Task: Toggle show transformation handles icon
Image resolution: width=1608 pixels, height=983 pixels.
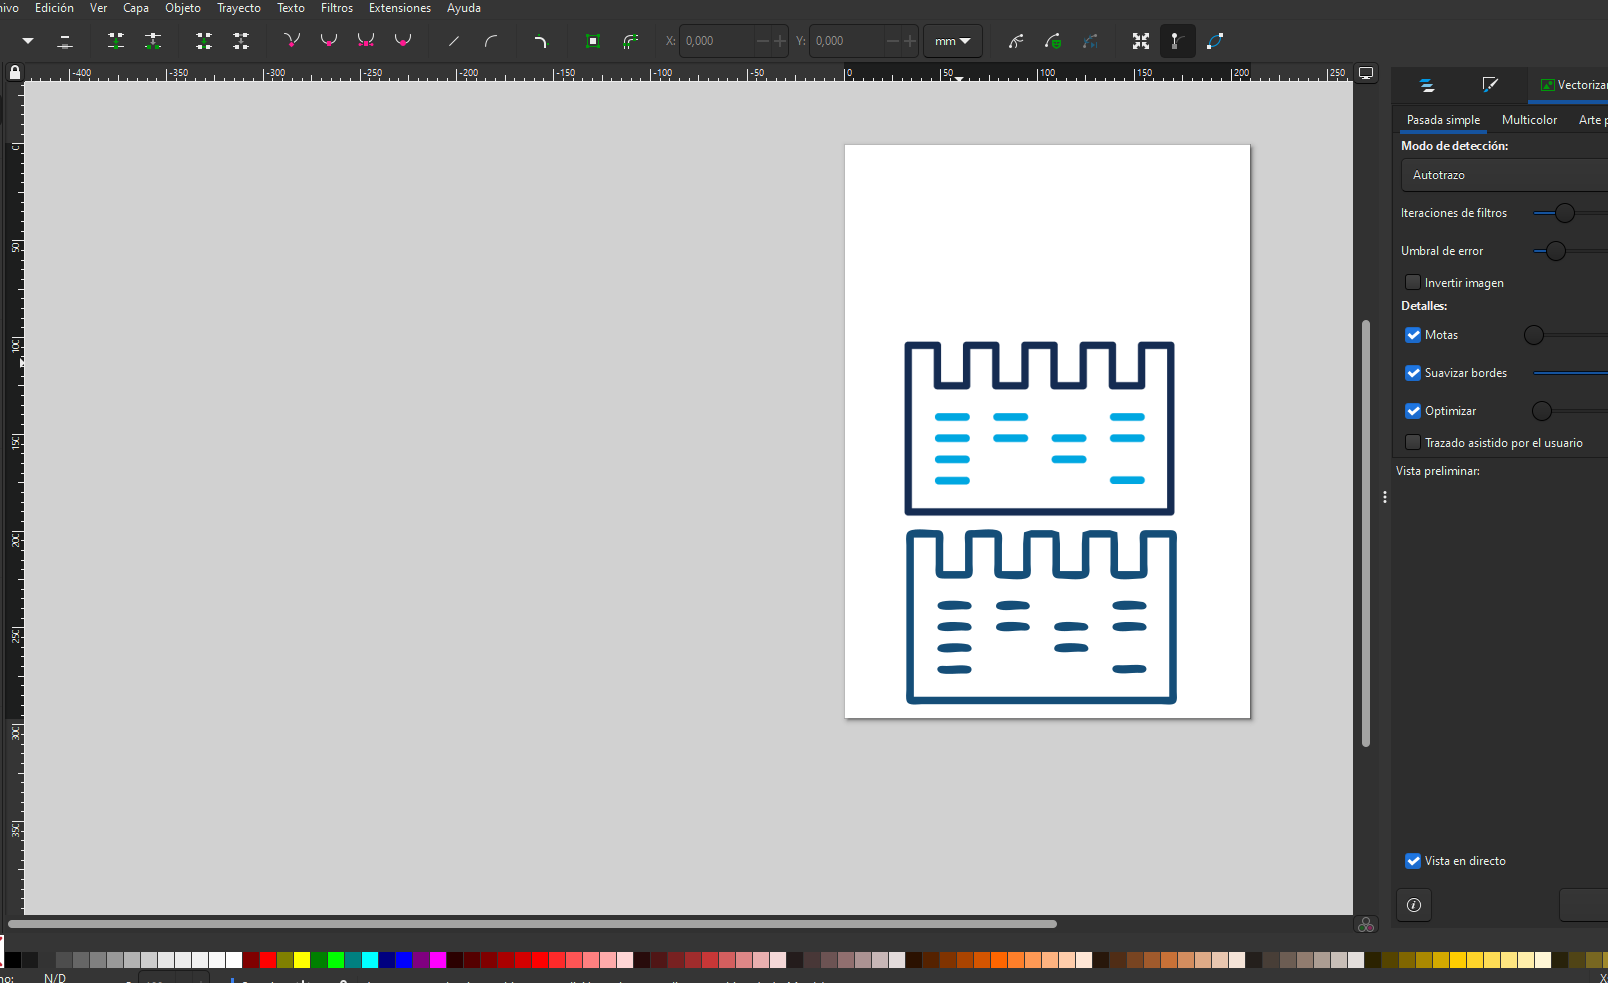Action: point(1140,41)
